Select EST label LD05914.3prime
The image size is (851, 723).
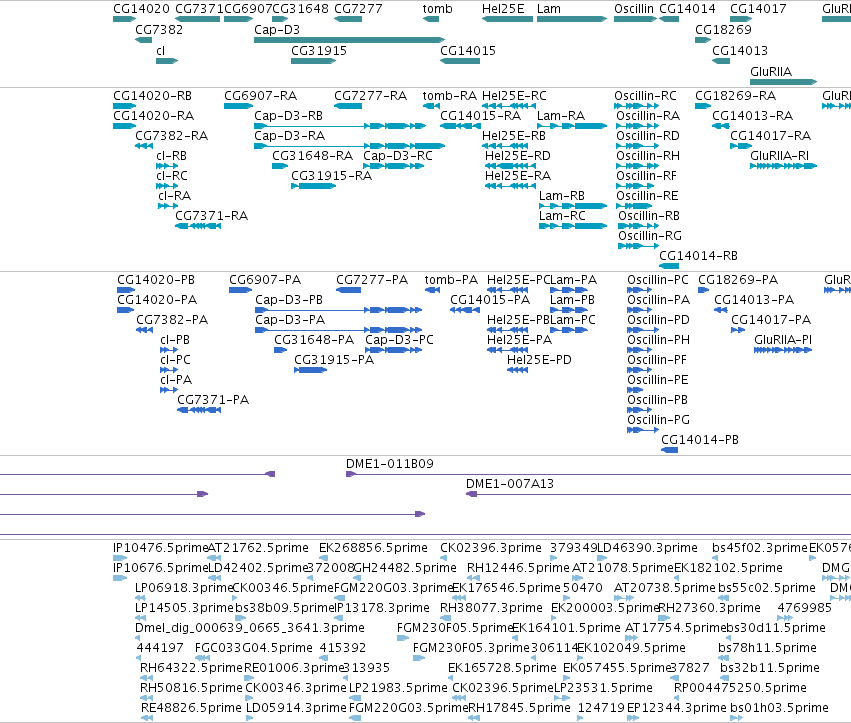click(296, 708)
